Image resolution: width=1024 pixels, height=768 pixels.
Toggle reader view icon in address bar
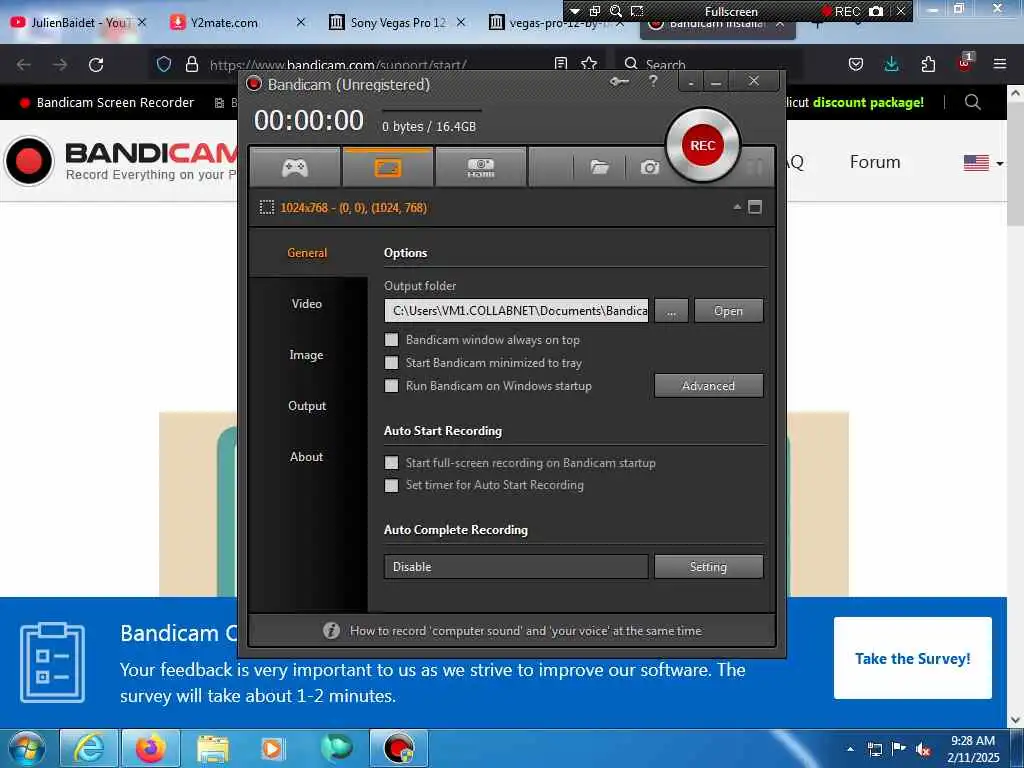(x=560, y=64)
